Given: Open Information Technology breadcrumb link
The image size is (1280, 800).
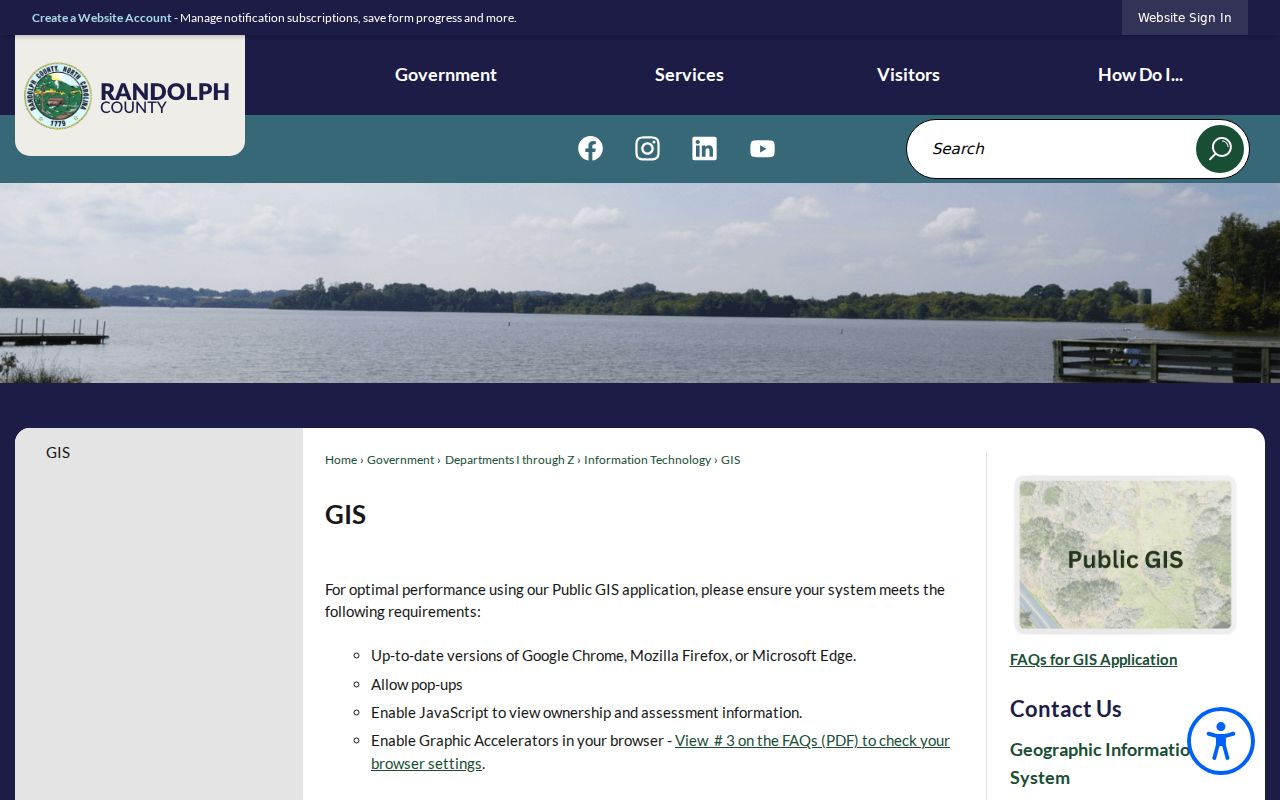Looking at the screenshot, I should point(647,460).
